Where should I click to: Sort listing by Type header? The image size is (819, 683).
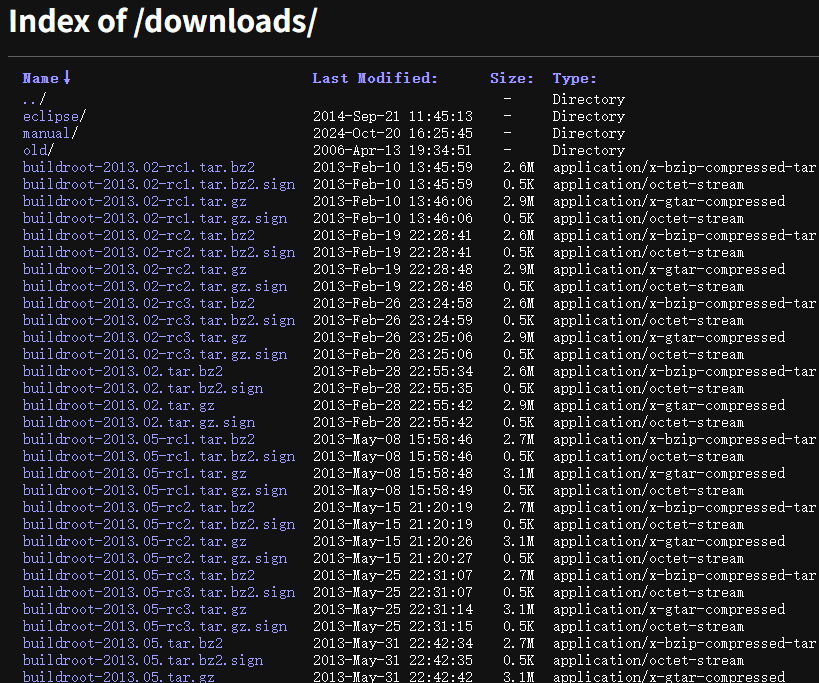574,78
